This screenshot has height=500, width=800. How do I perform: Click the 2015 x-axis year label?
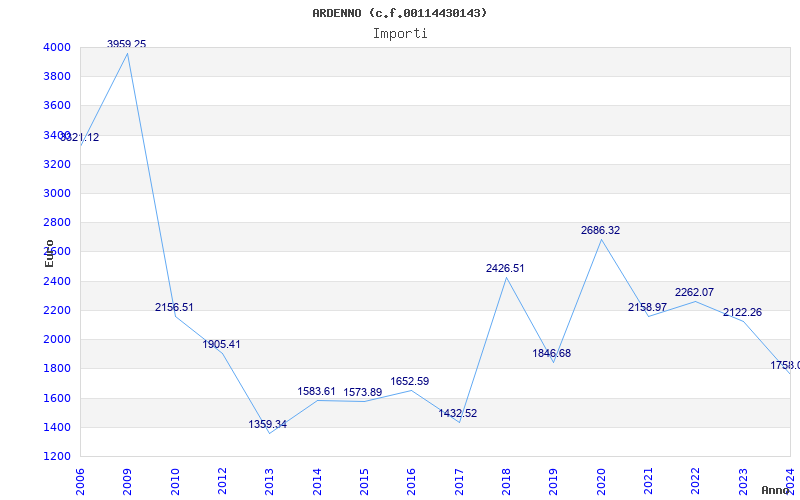point(364,482)
